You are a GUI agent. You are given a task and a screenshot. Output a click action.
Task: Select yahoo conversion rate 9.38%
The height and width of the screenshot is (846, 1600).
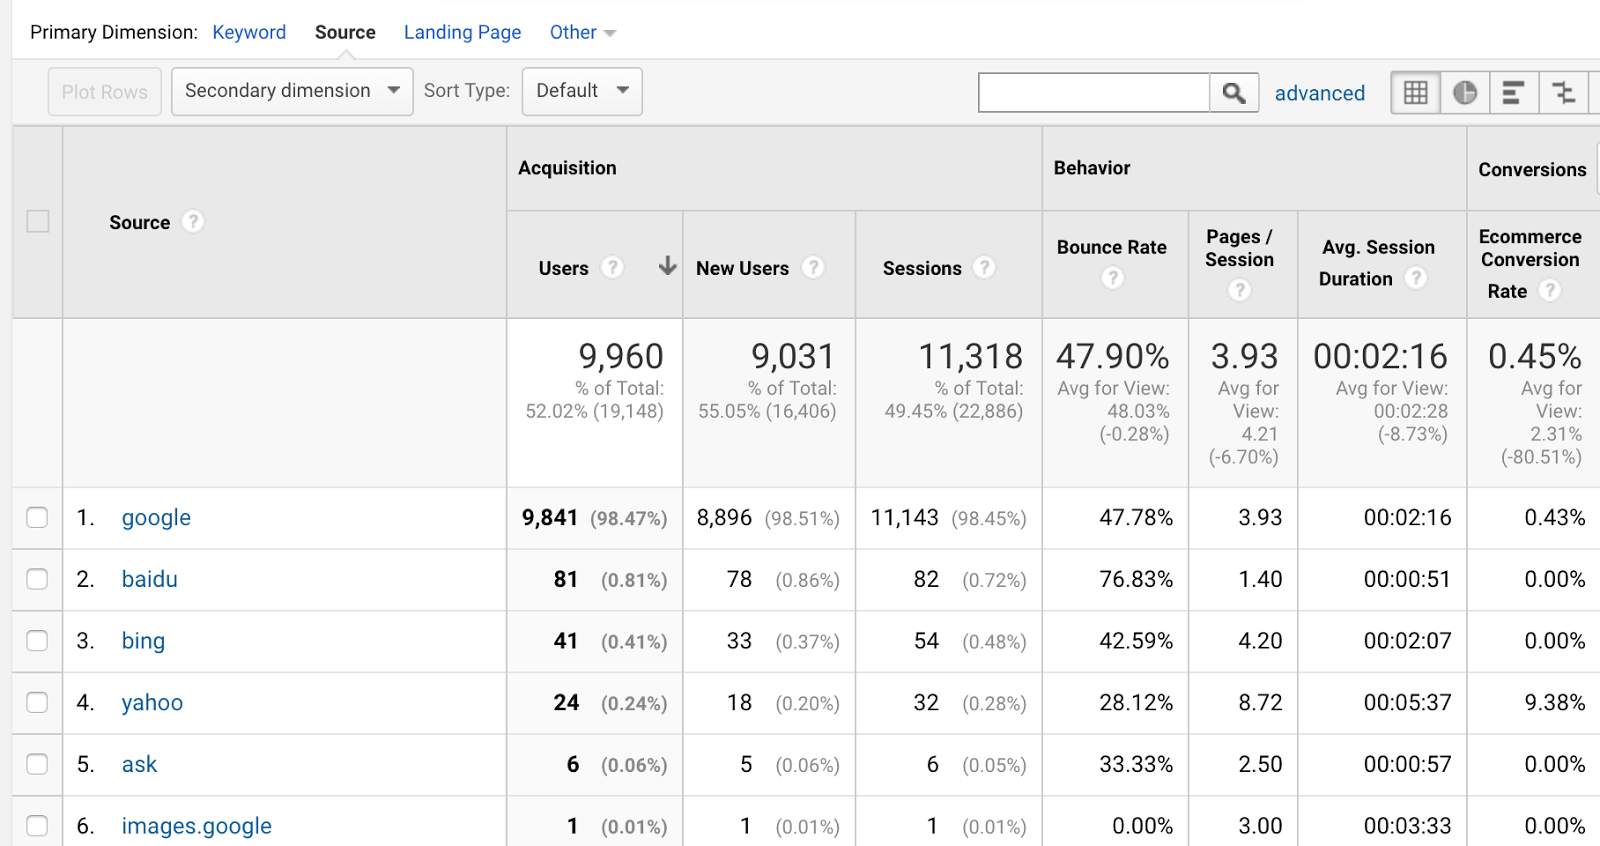[x=1555, y=702]
